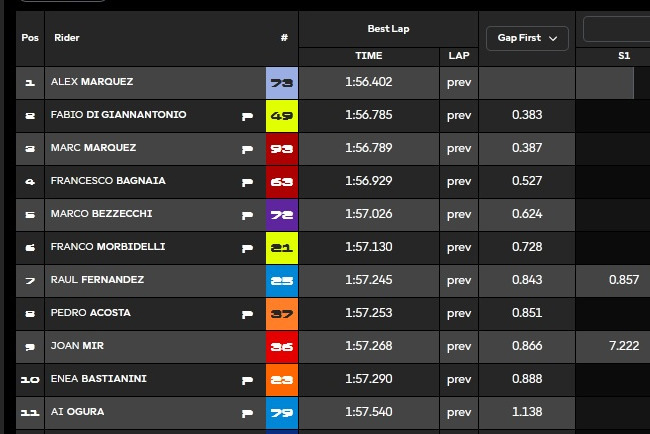Click Enea Bastianini's pit icon
The image size is (650, 434).
pyautogui.click(x=247, y=380)
